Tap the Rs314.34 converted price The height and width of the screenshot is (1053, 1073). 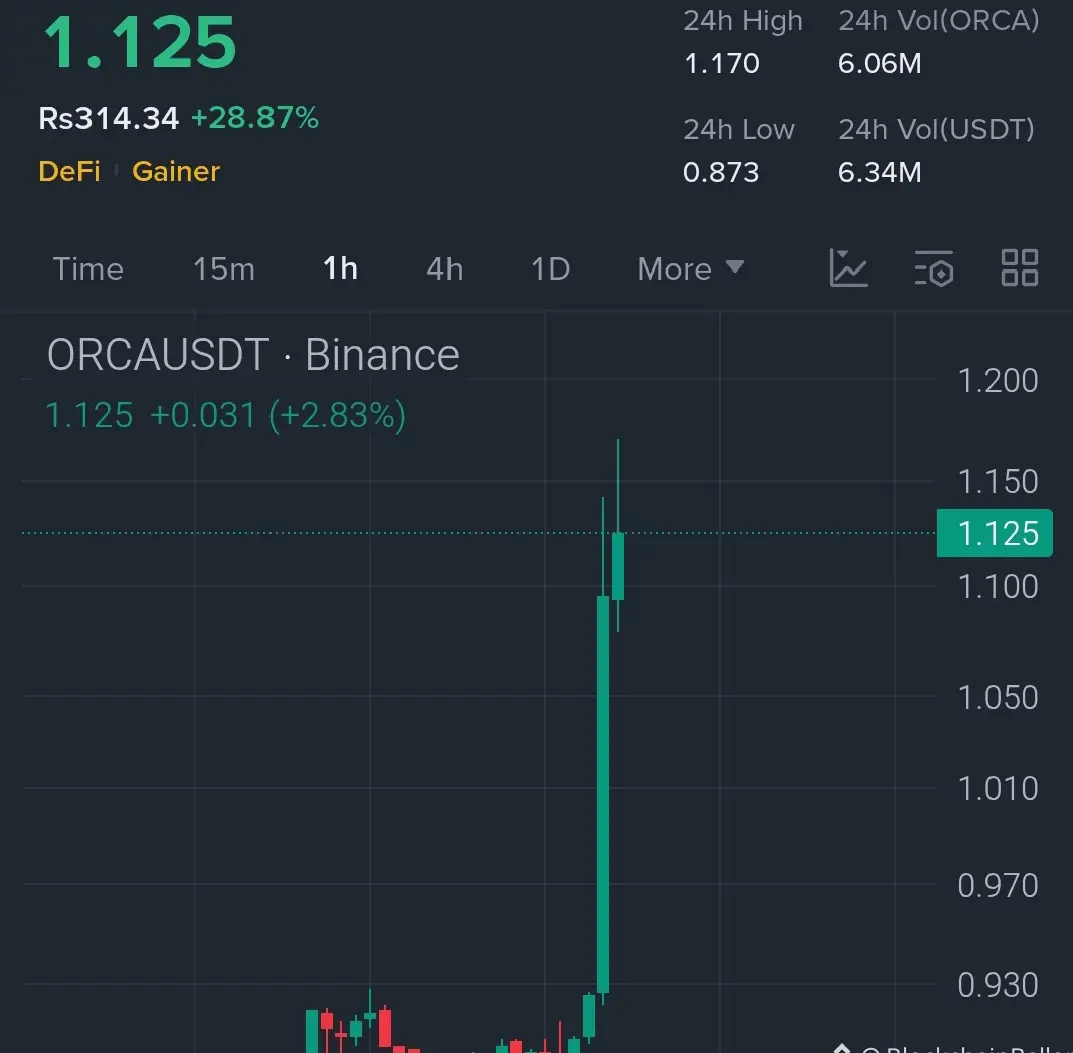(109, 118)
